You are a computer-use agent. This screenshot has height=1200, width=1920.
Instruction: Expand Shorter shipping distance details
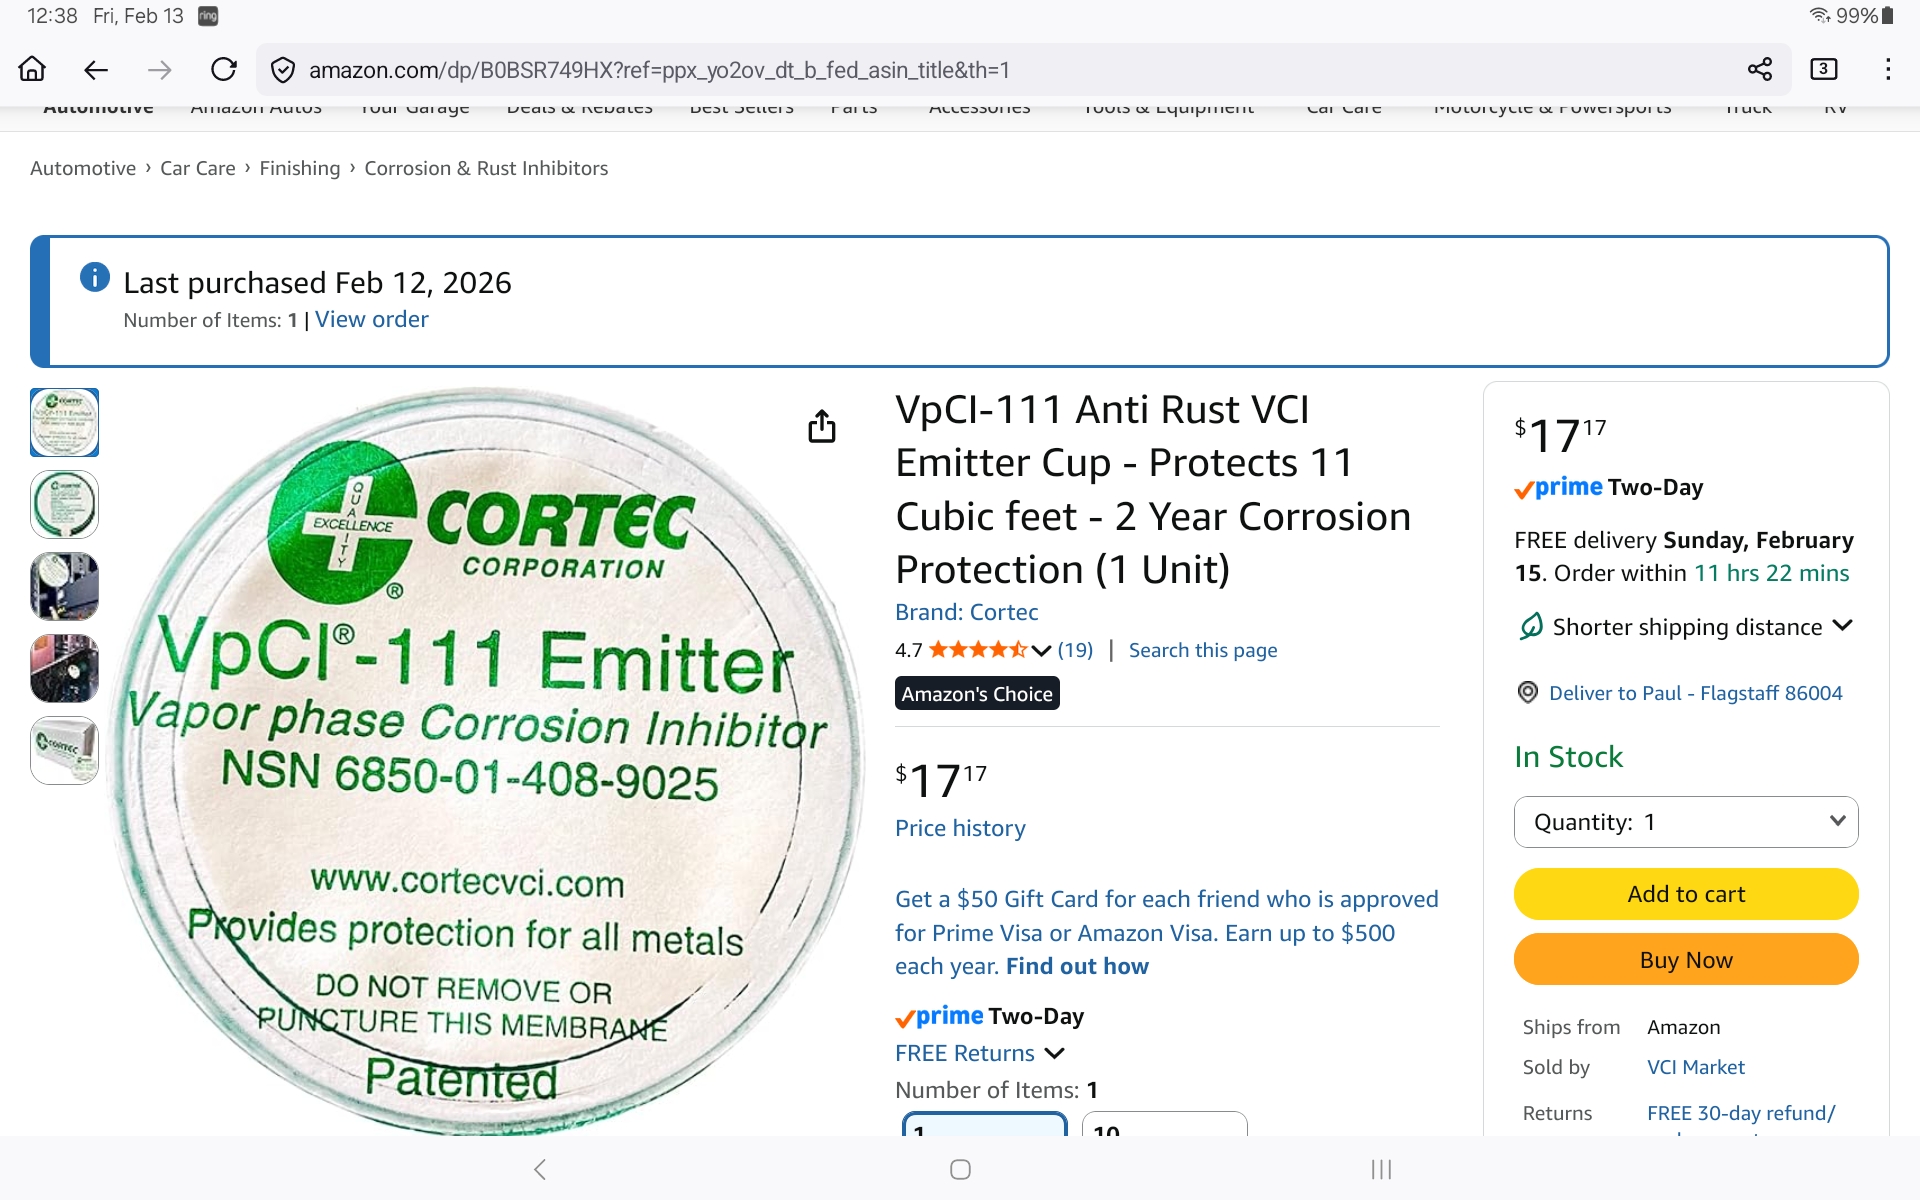[x=1842, y=626]
